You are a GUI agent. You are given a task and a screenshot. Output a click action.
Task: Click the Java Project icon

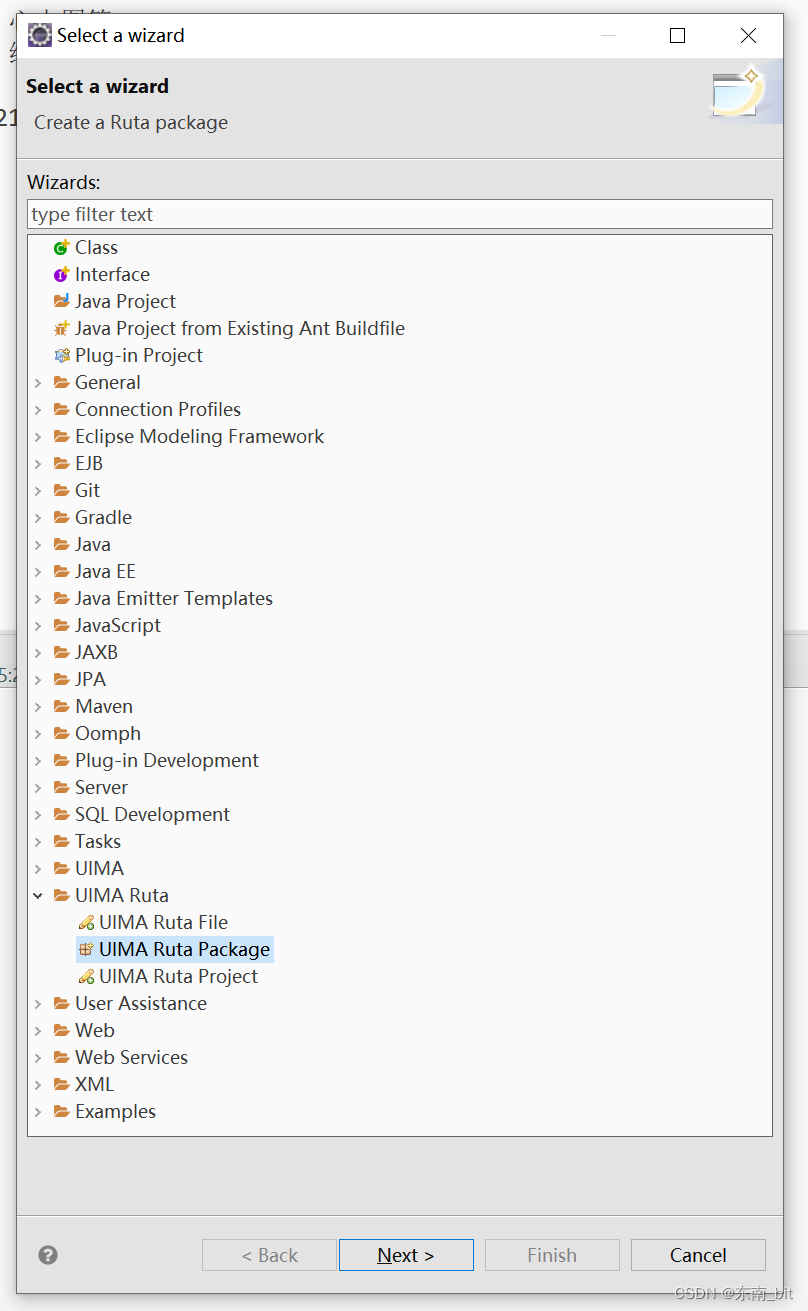(x=61, y=301)
